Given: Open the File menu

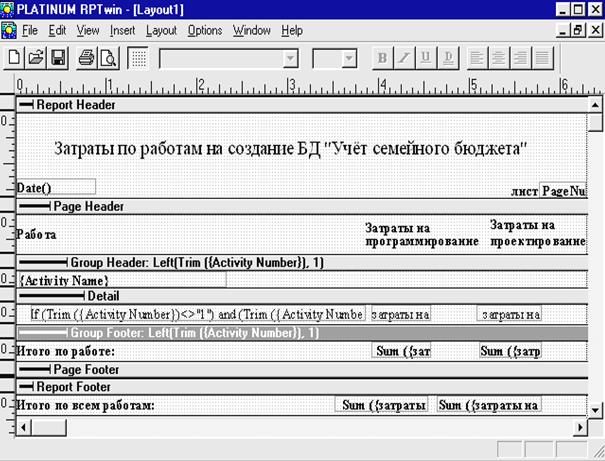Looking at the screenshot, I should point(30,30).
